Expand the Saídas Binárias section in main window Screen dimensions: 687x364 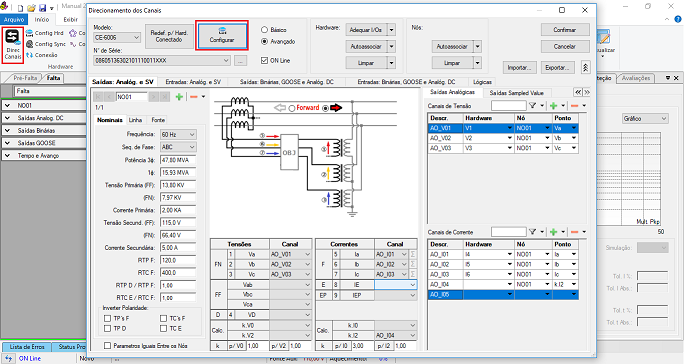(x=7, y=131)
